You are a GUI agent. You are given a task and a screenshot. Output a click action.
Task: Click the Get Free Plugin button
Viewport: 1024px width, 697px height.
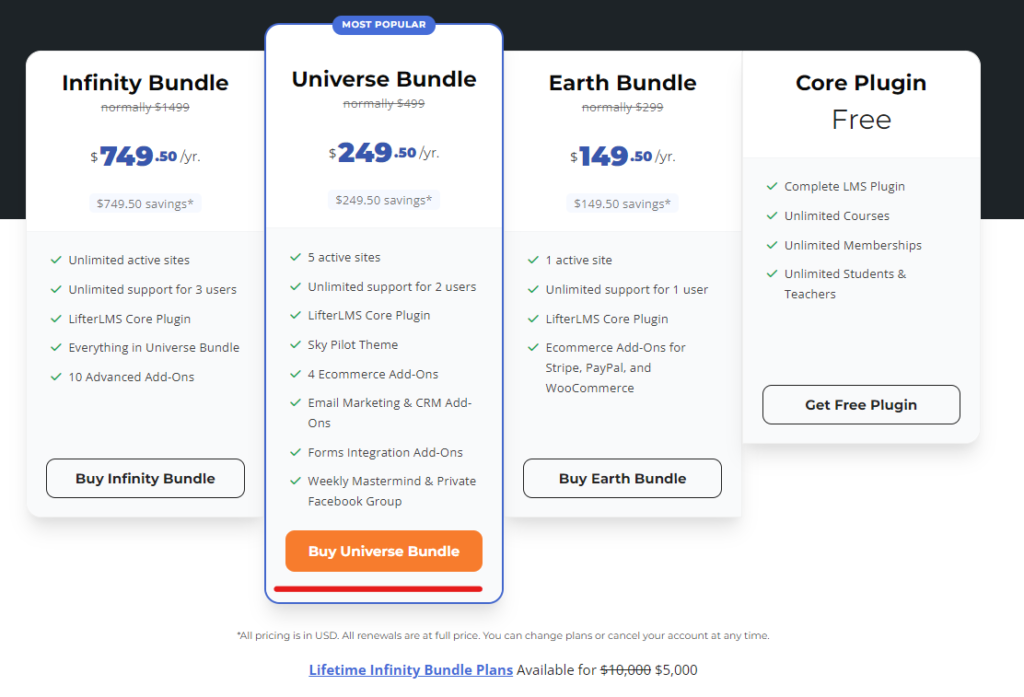861,405
